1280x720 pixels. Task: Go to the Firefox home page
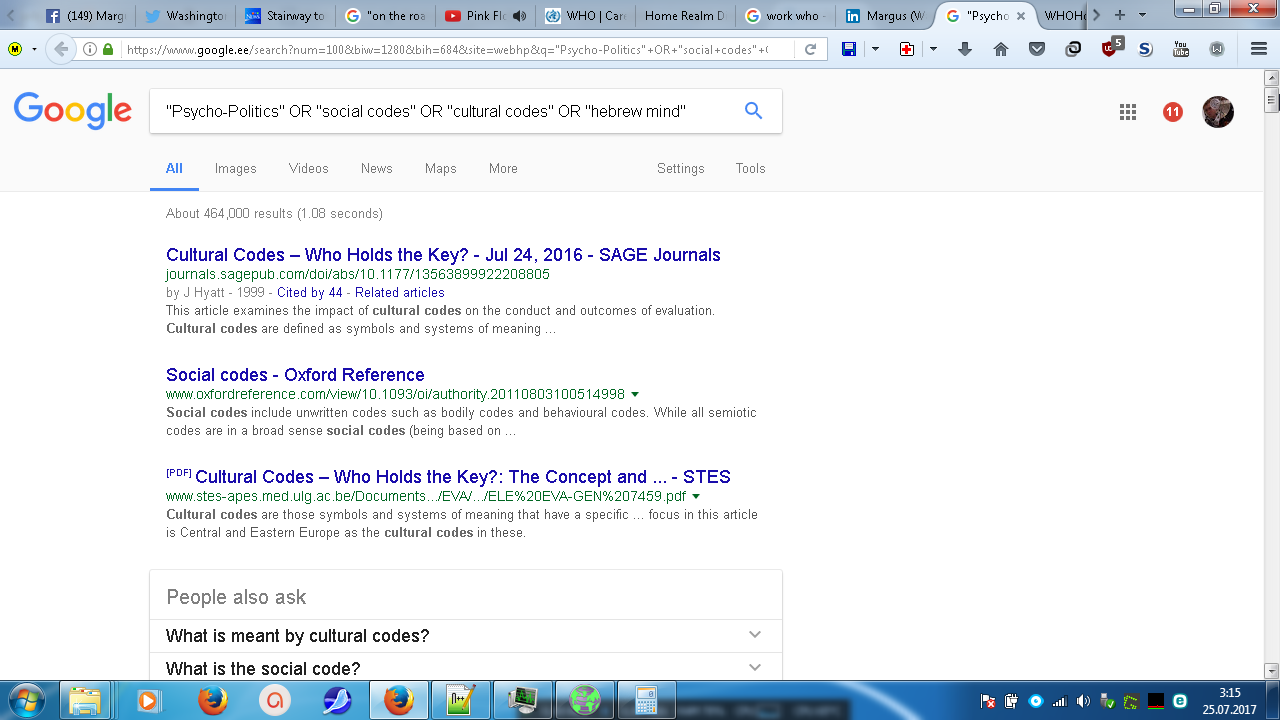pyautogui.click(x=1001, y=49)
